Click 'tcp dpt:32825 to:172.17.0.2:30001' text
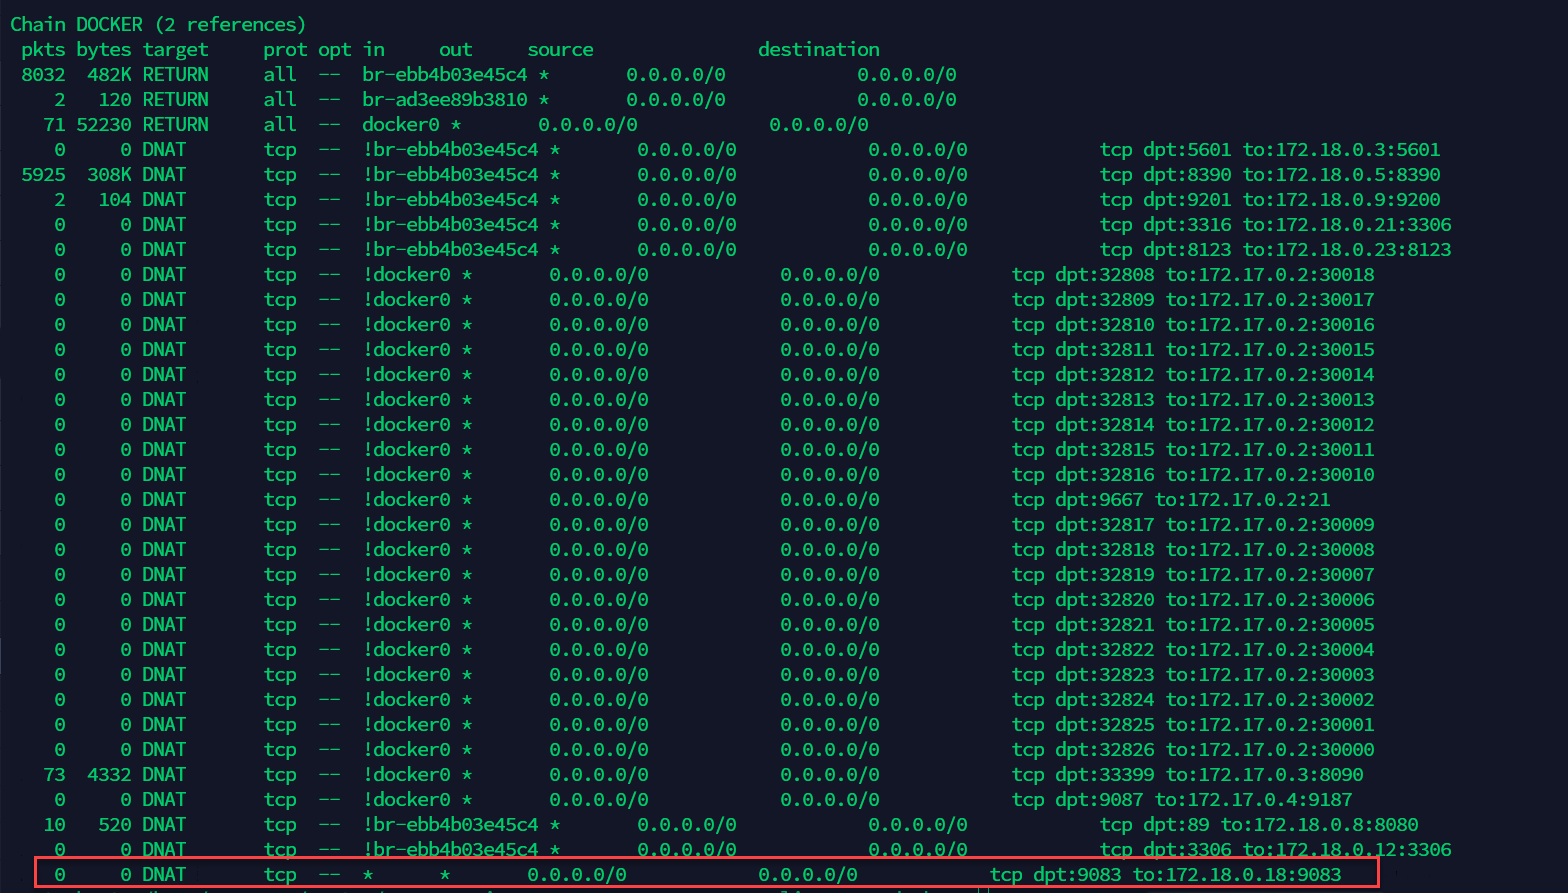1568x893 pixels. (x=1193, y=724)
